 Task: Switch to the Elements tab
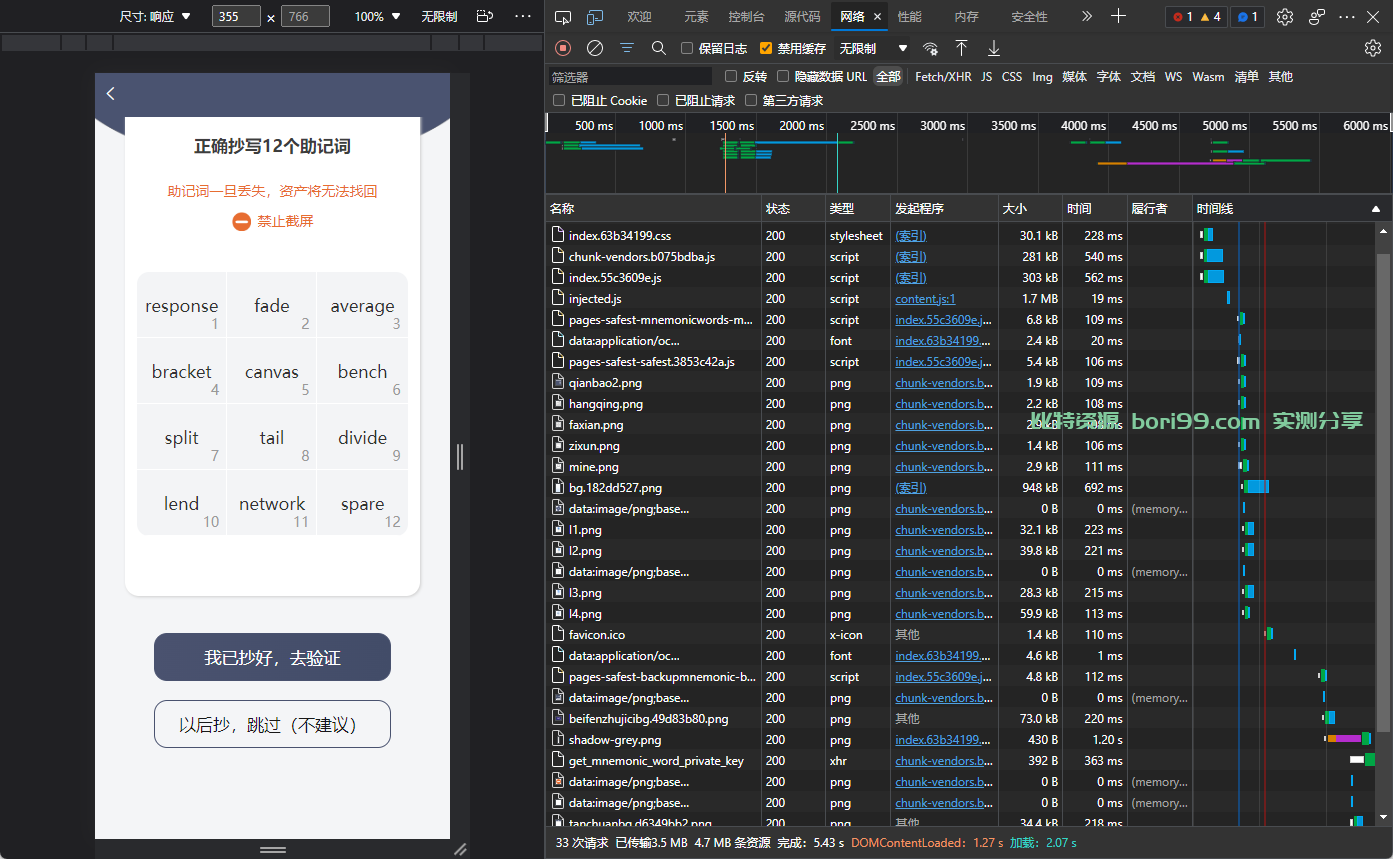(697, 16)
